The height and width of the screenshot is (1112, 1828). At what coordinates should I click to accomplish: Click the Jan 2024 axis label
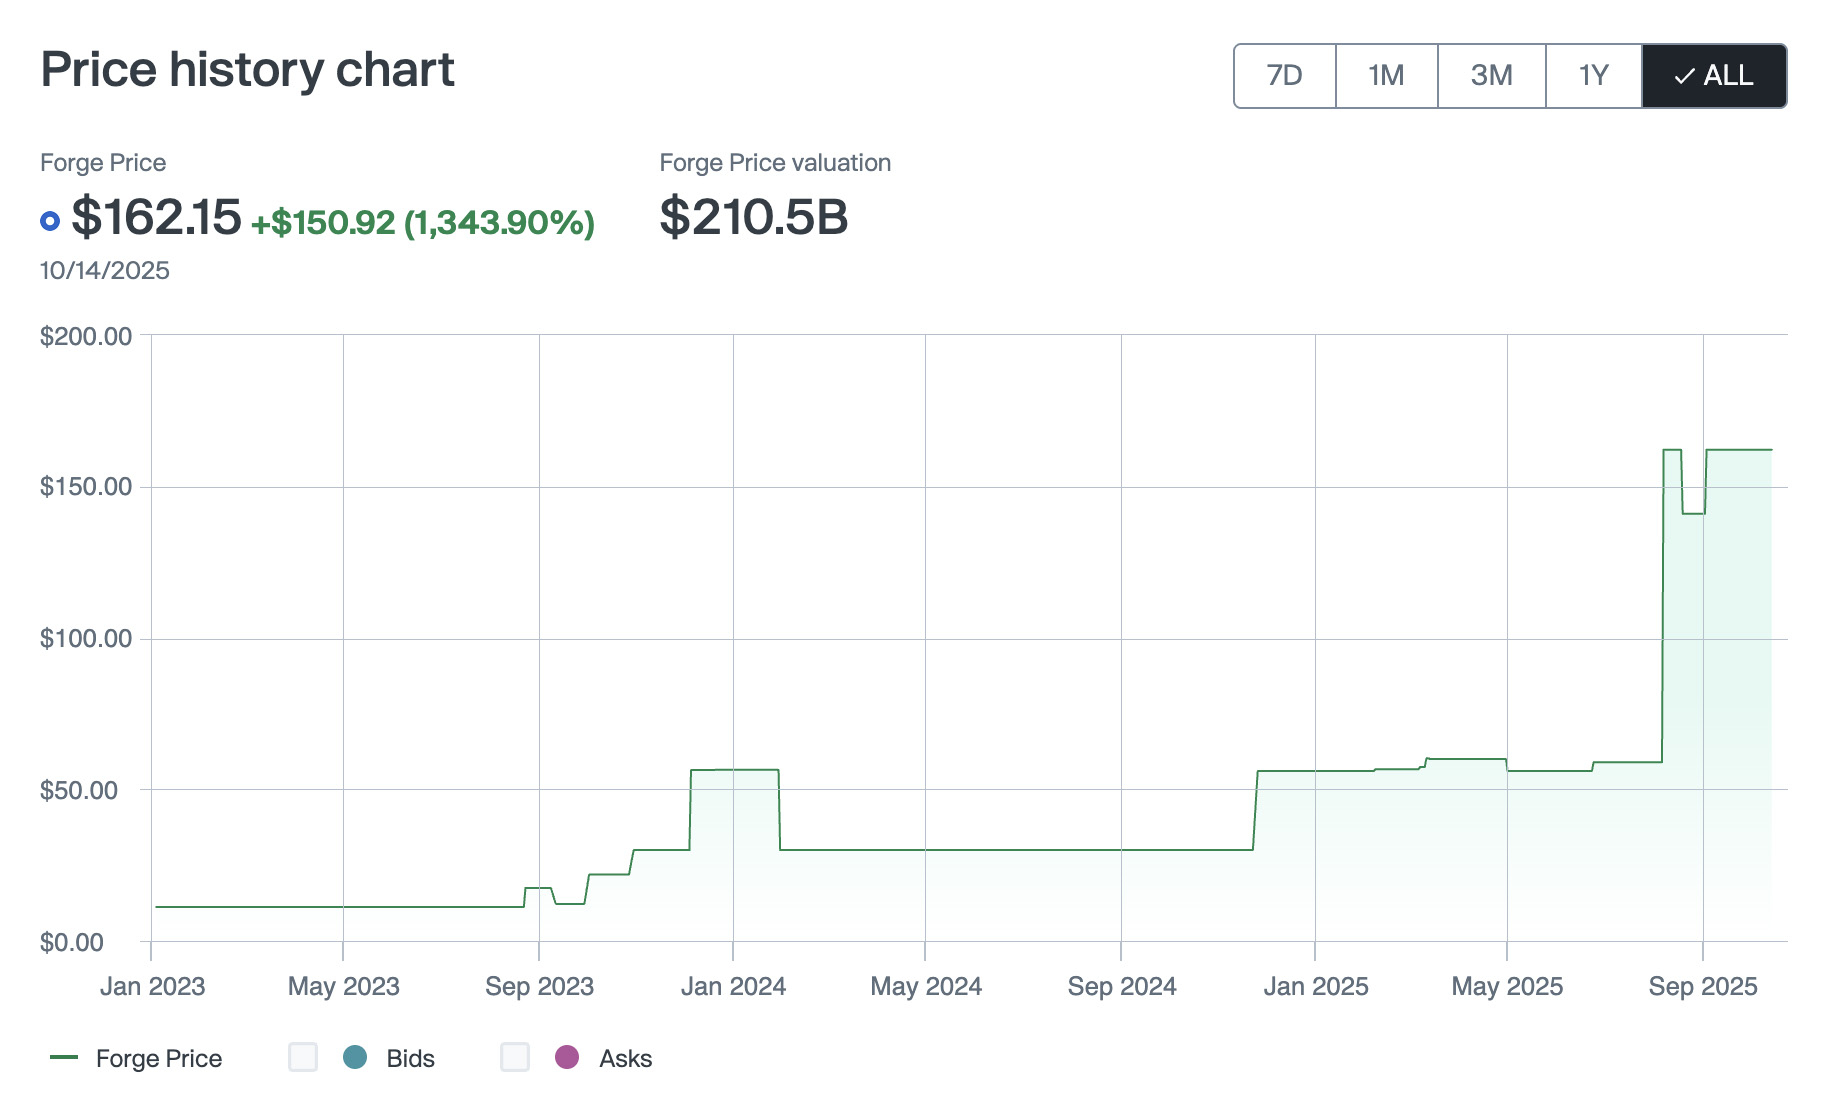click(733, 987)
